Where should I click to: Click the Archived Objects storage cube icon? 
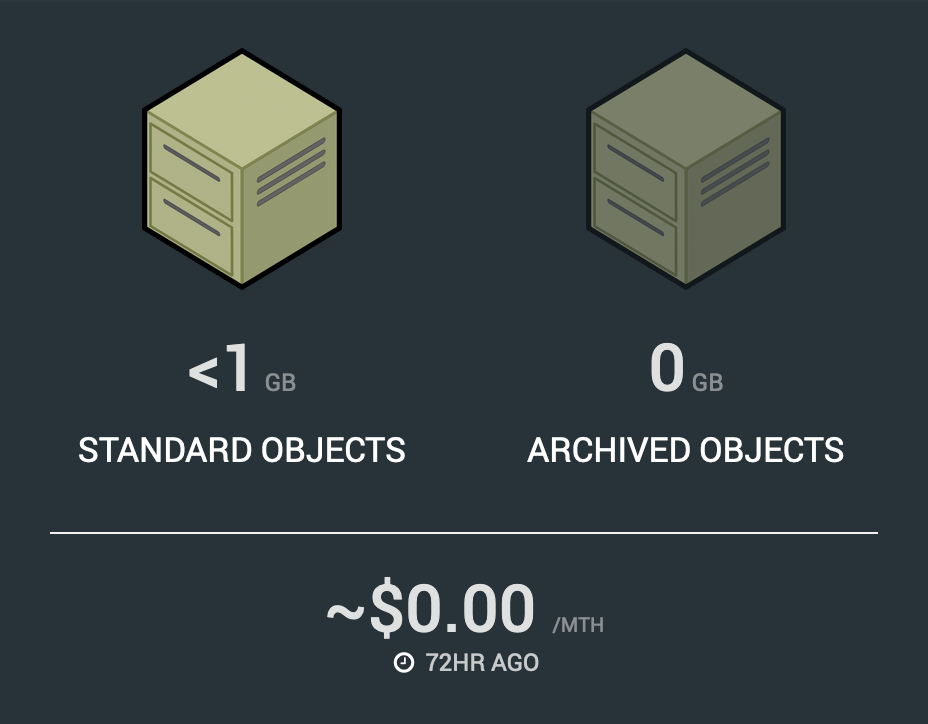686,170
